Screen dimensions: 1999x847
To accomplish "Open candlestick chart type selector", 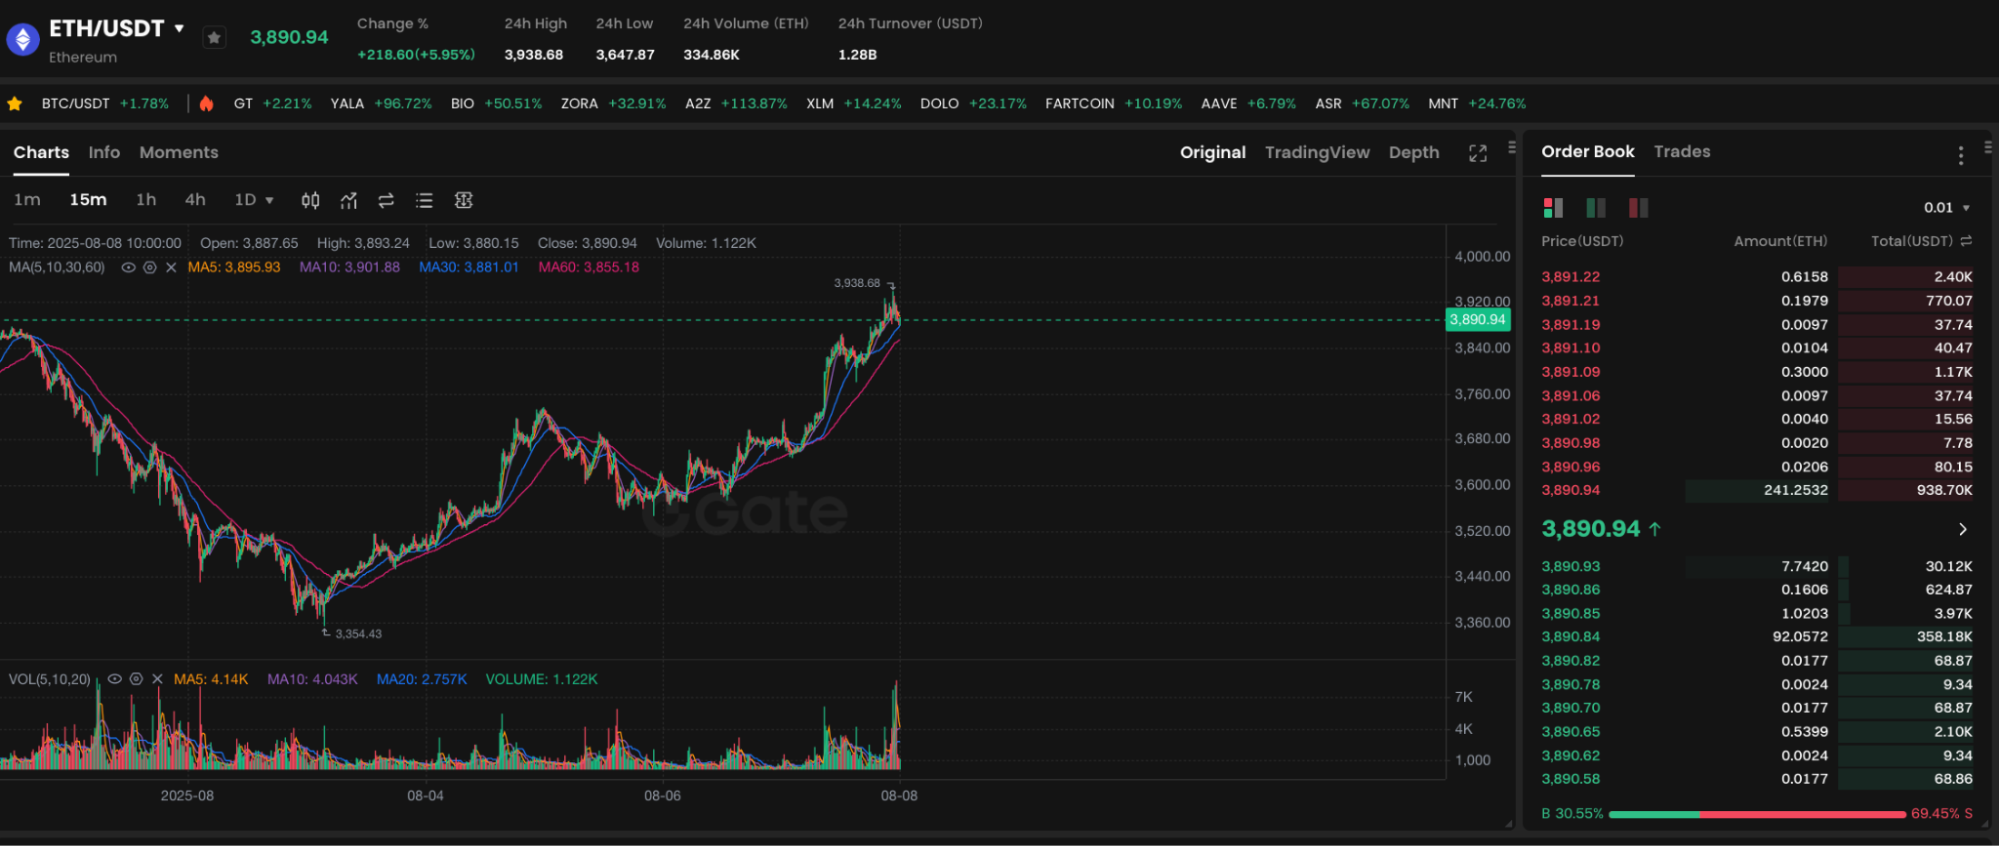I will (x=310, y=201).
